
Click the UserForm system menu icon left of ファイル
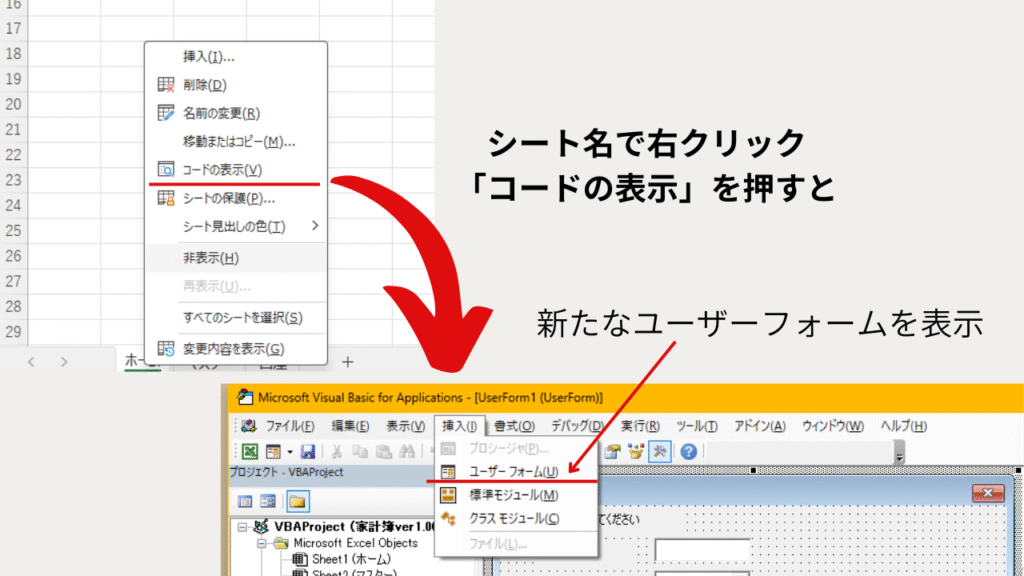(248, 426)
